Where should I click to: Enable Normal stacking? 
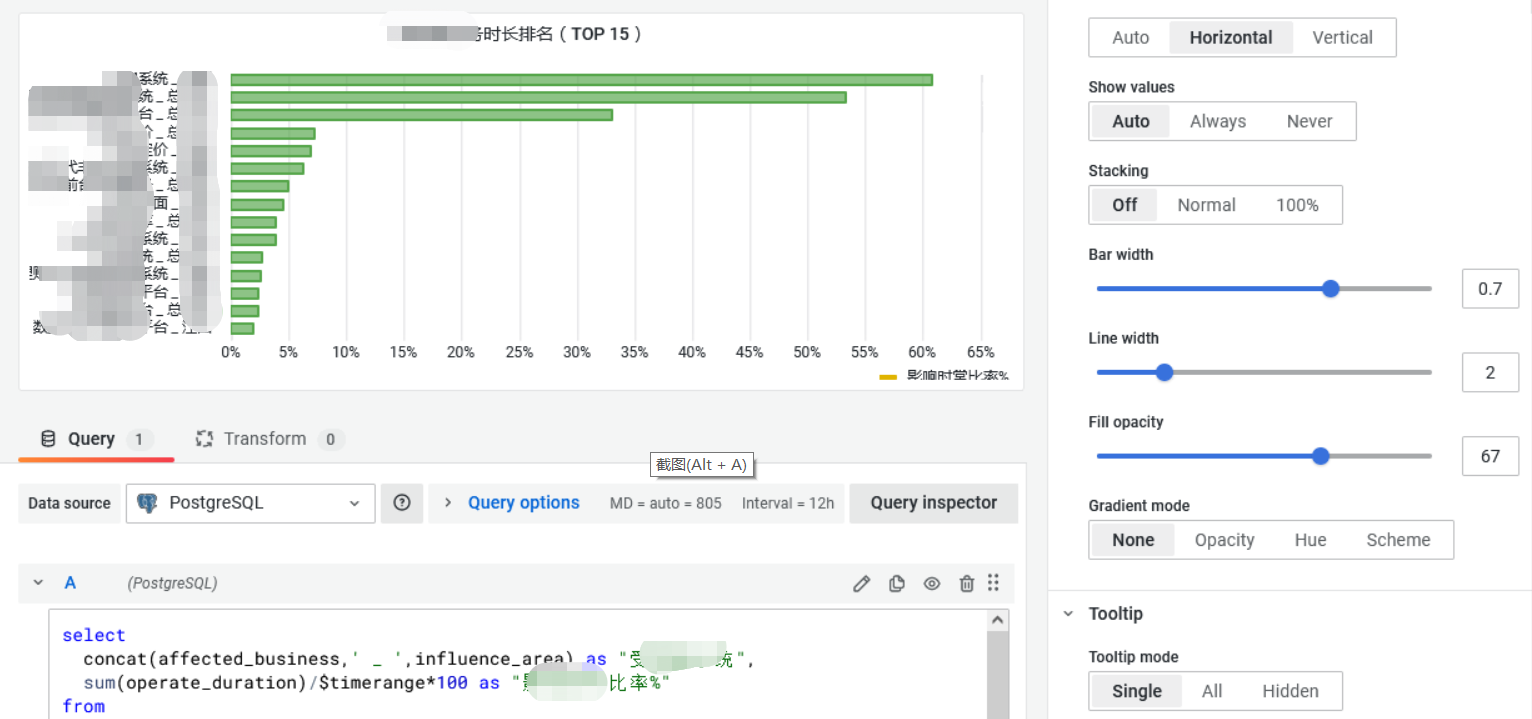pyautogui.click(x=1205, y=204)
